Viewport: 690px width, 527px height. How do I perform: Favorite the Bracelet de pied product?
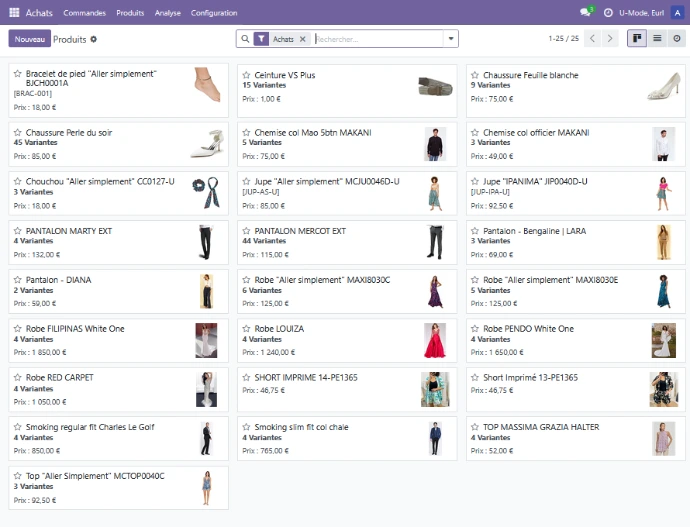(x=18, y=73)
